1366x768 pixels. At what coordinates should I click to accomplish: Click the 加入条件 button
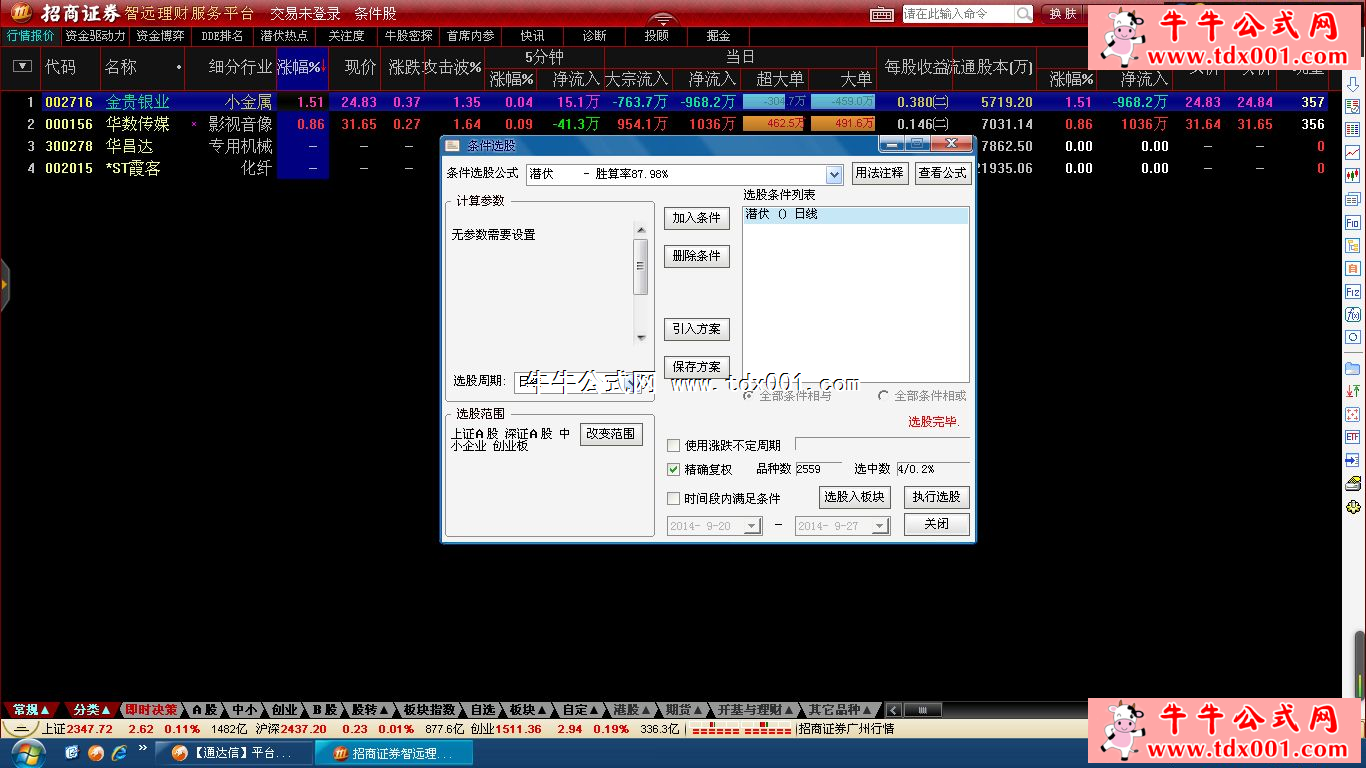(697, 218)
